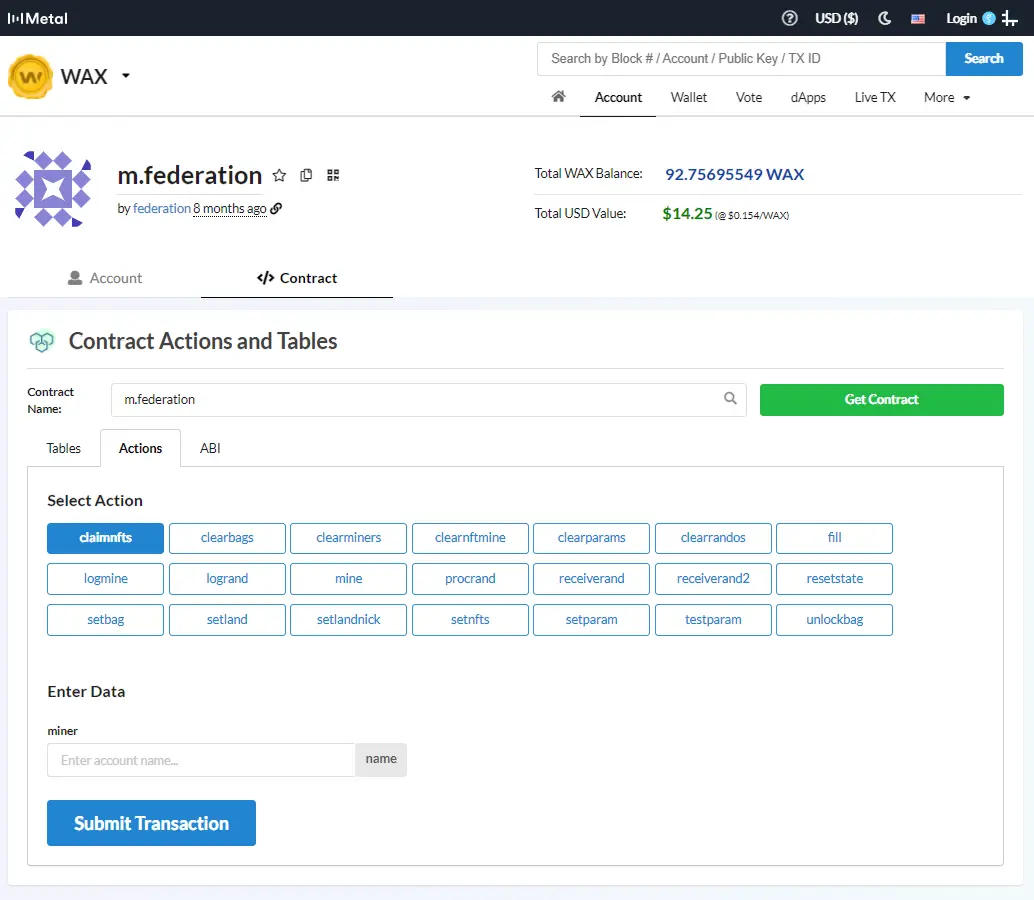Click the 92.75695549 WAX balance
This screenshot has height=900, width=1034.
pos(734,175)
